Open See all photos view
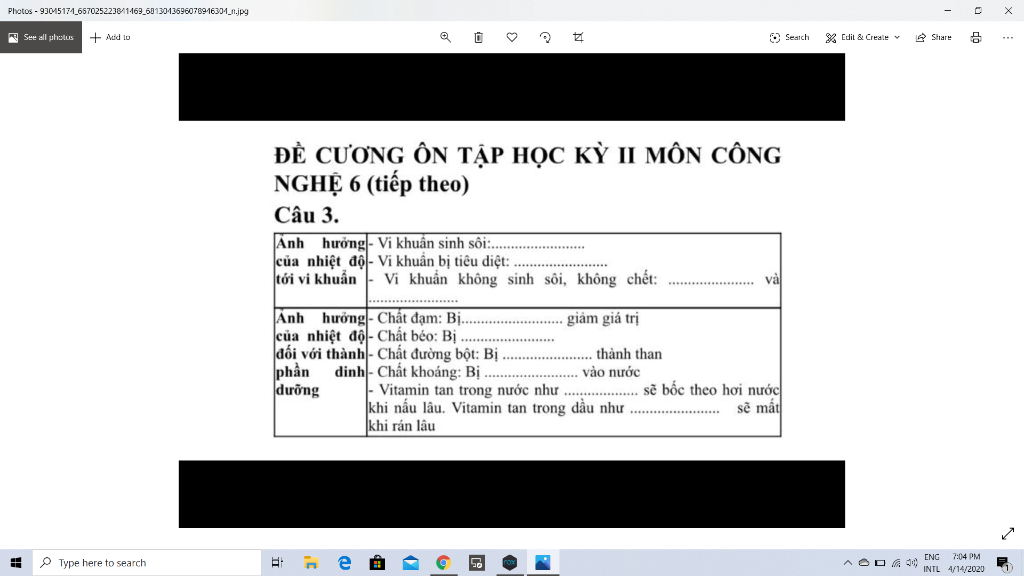1024x576 pixels. [x=40, y=37]
